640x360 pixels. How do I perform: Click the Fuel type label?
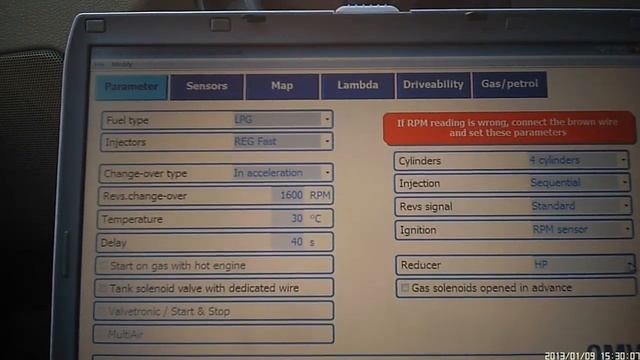pyautogui.click(x=127, y=121)
